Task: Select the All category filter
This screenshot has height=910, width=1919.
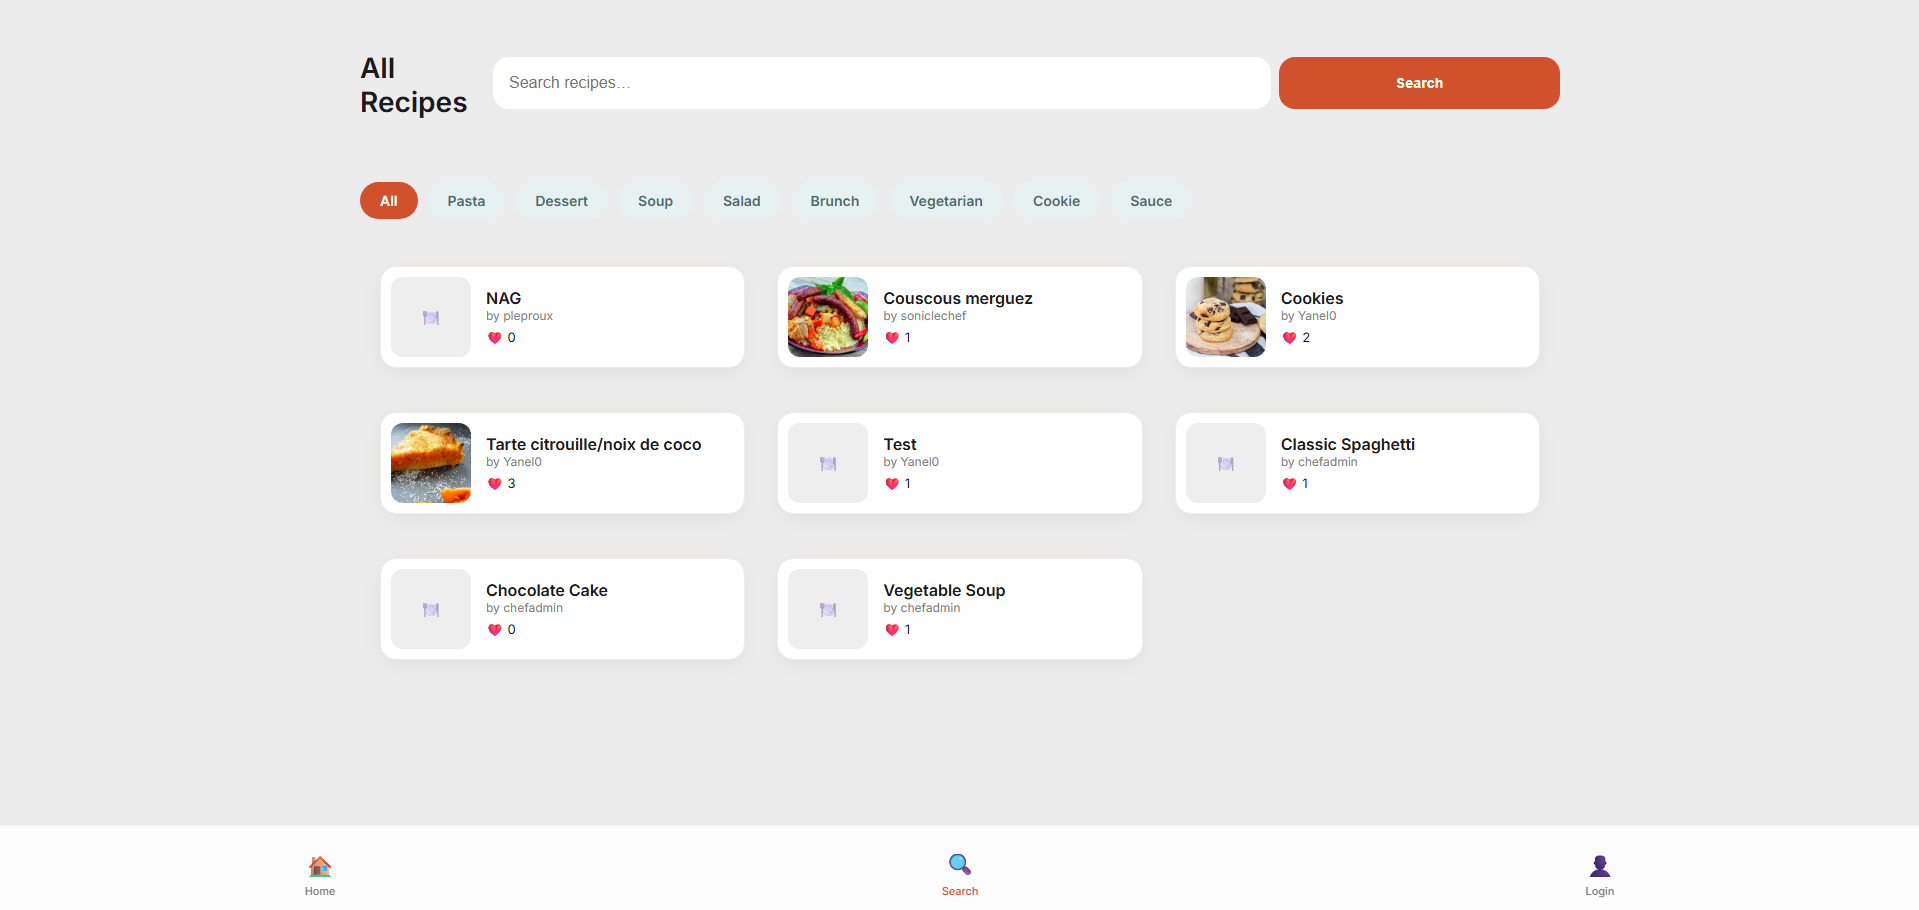Action: [x=388, y=201]
